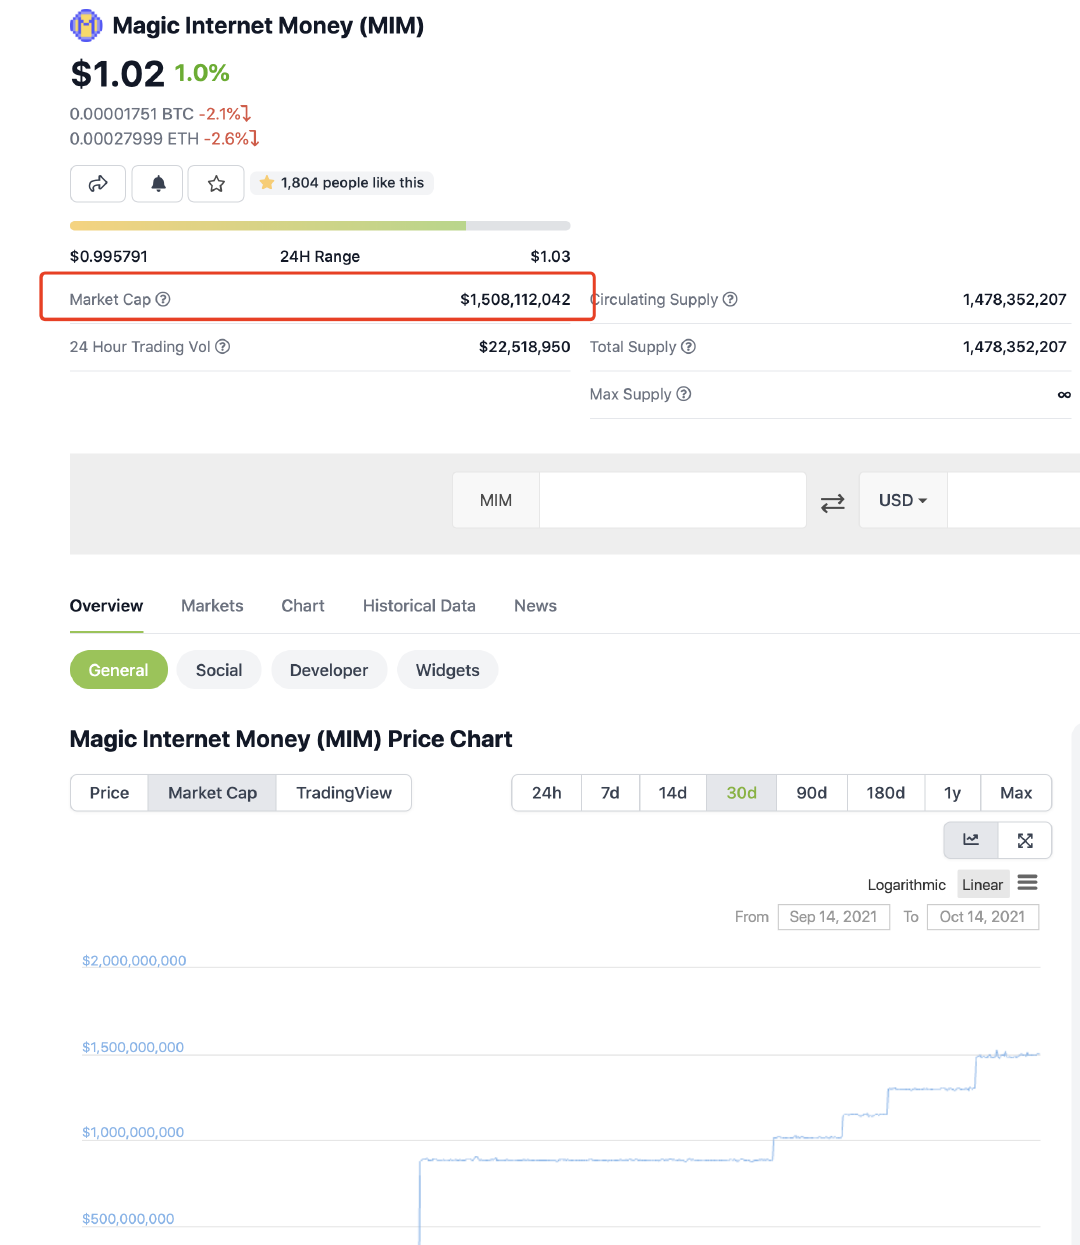The height and width of the screenshot is (1245, 1080).
Task: Click the chart fullscreen expand icon
Action: [1025, 840]
